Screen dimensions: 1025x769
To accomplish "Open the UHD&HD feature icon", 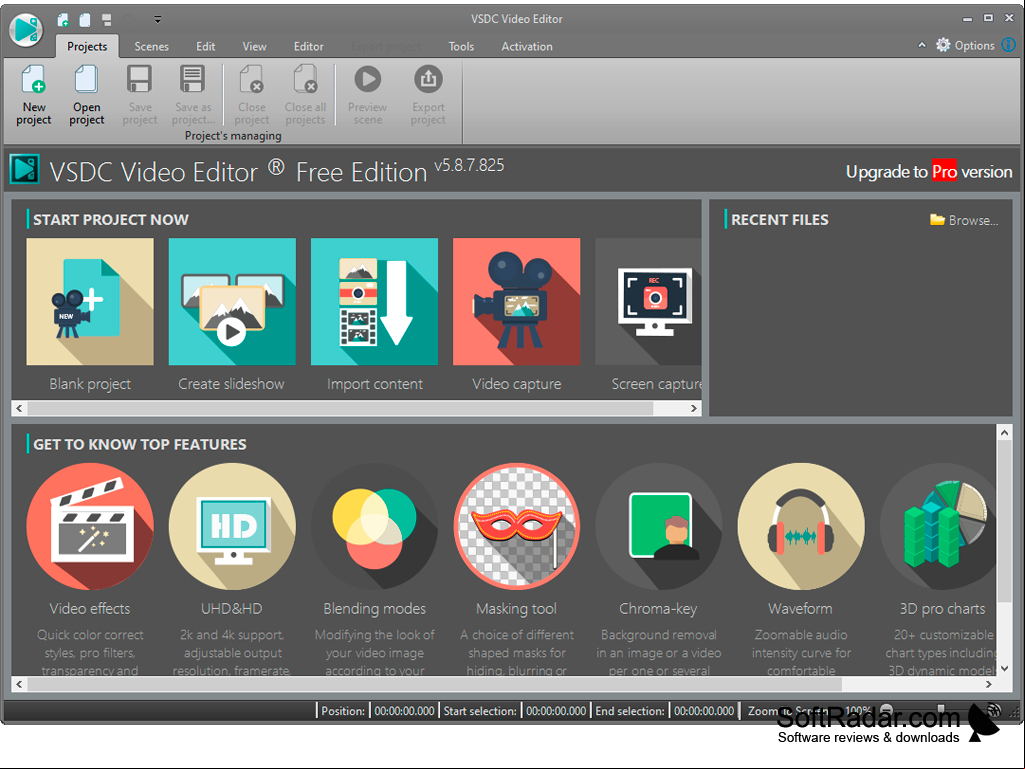I will coord(232,526).
